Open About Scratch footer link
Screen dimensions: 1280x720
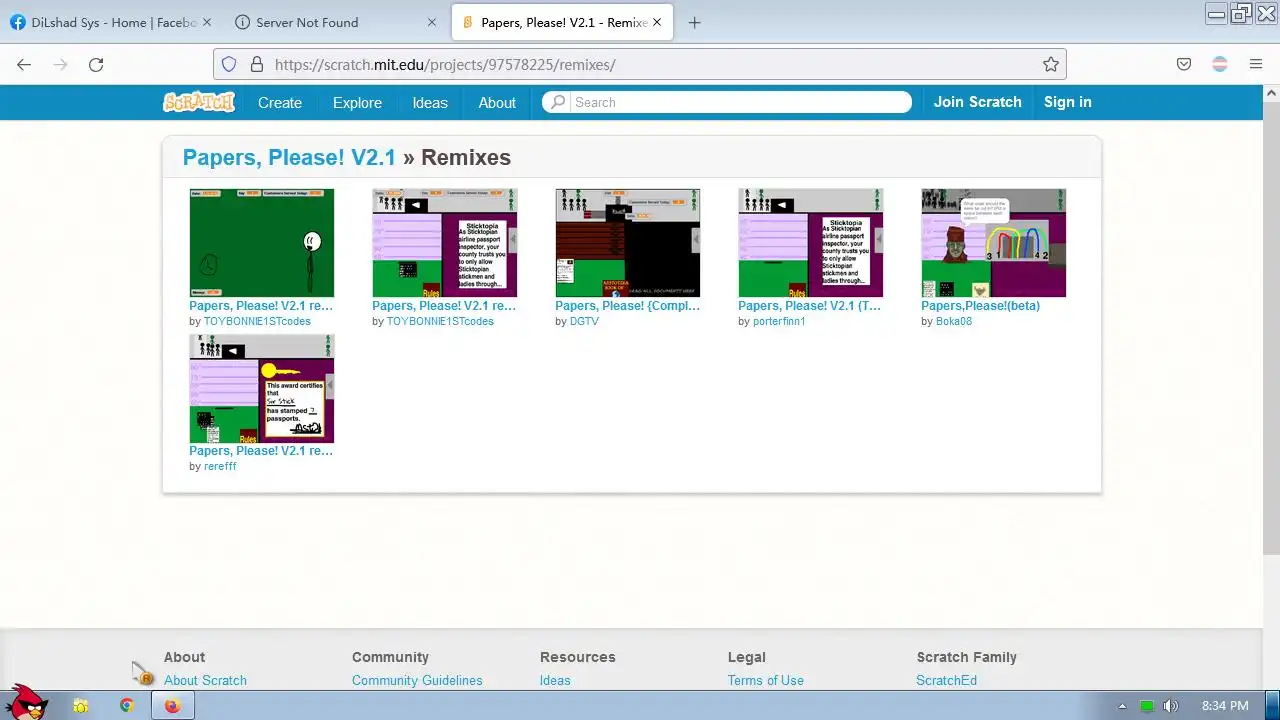[x=205, y=680]
